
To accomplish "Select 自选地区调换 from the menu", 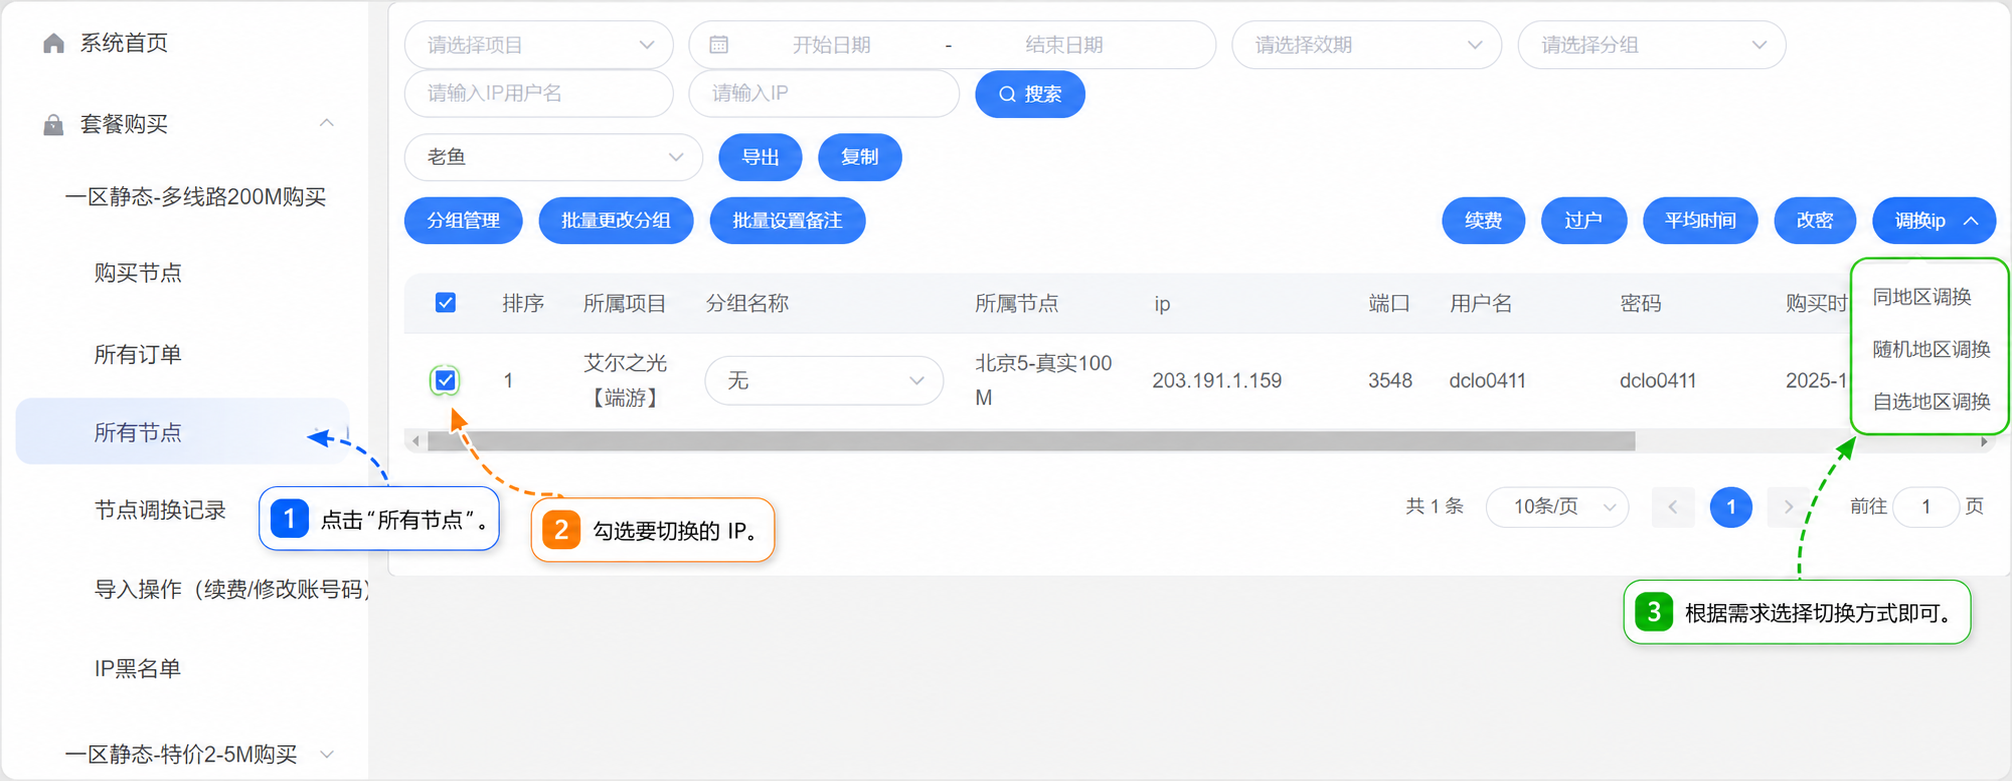I will tap(1931, 402).
